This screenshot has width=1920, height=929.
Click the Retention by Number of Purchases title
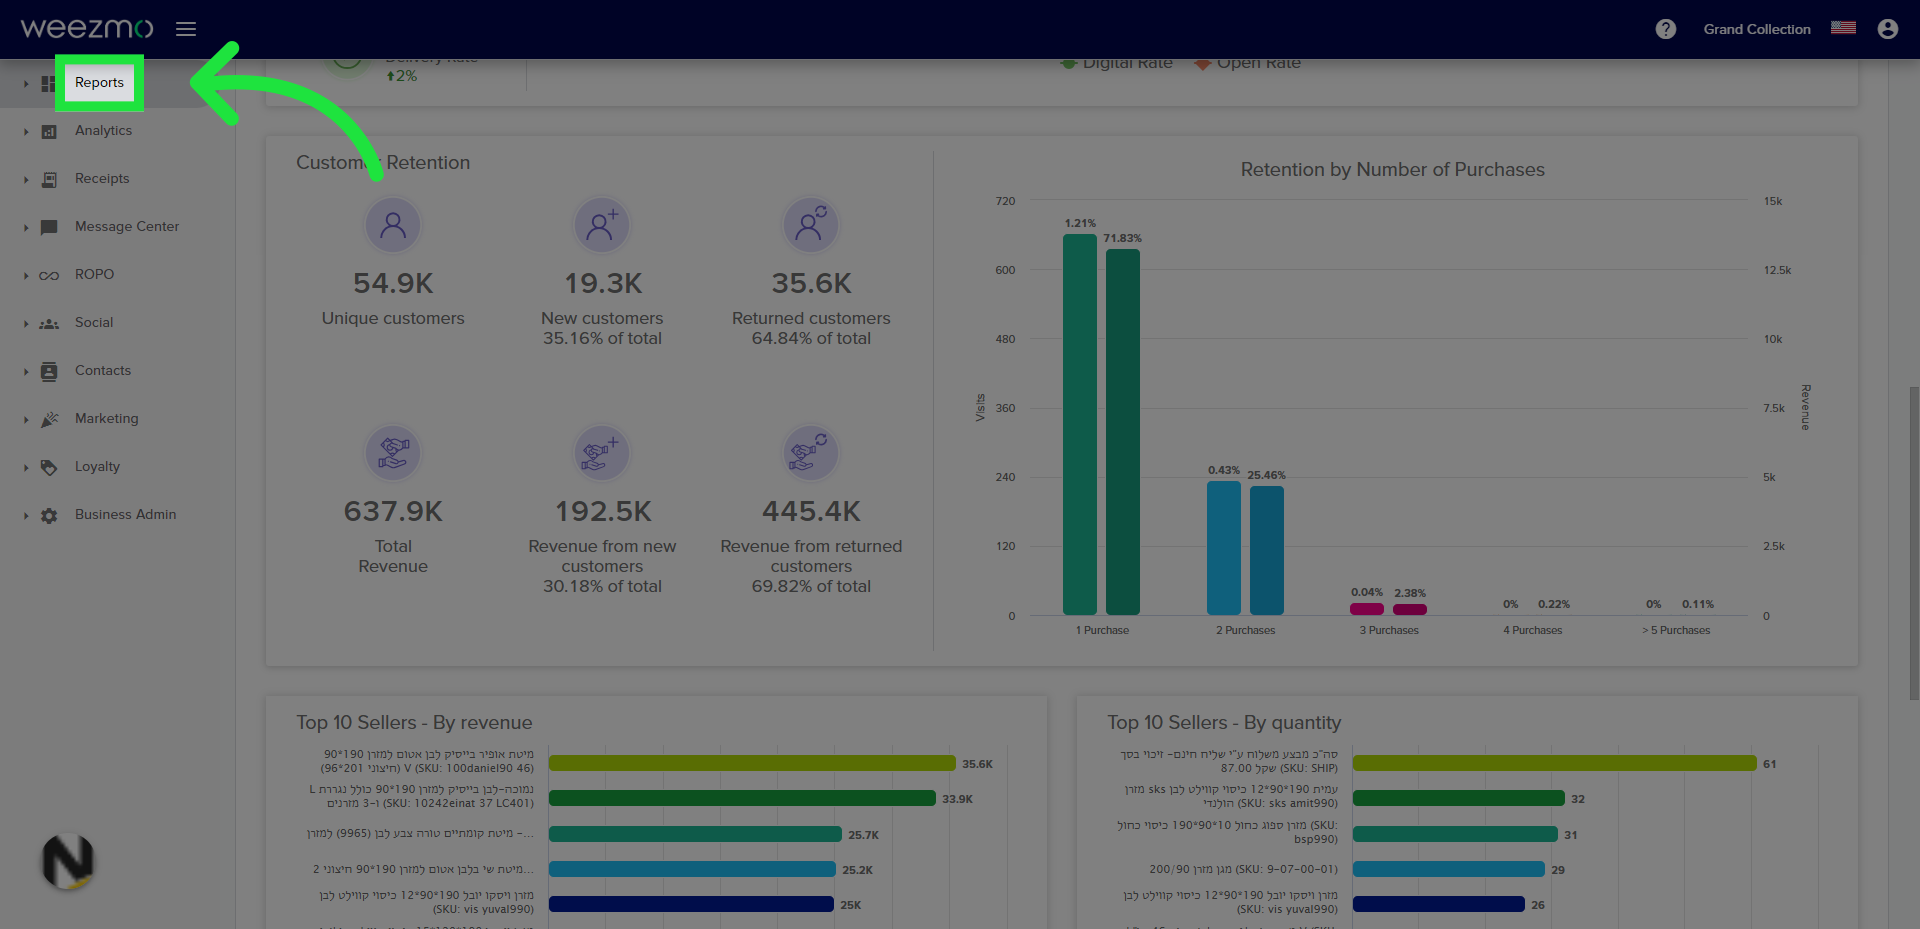point(1393,170)
